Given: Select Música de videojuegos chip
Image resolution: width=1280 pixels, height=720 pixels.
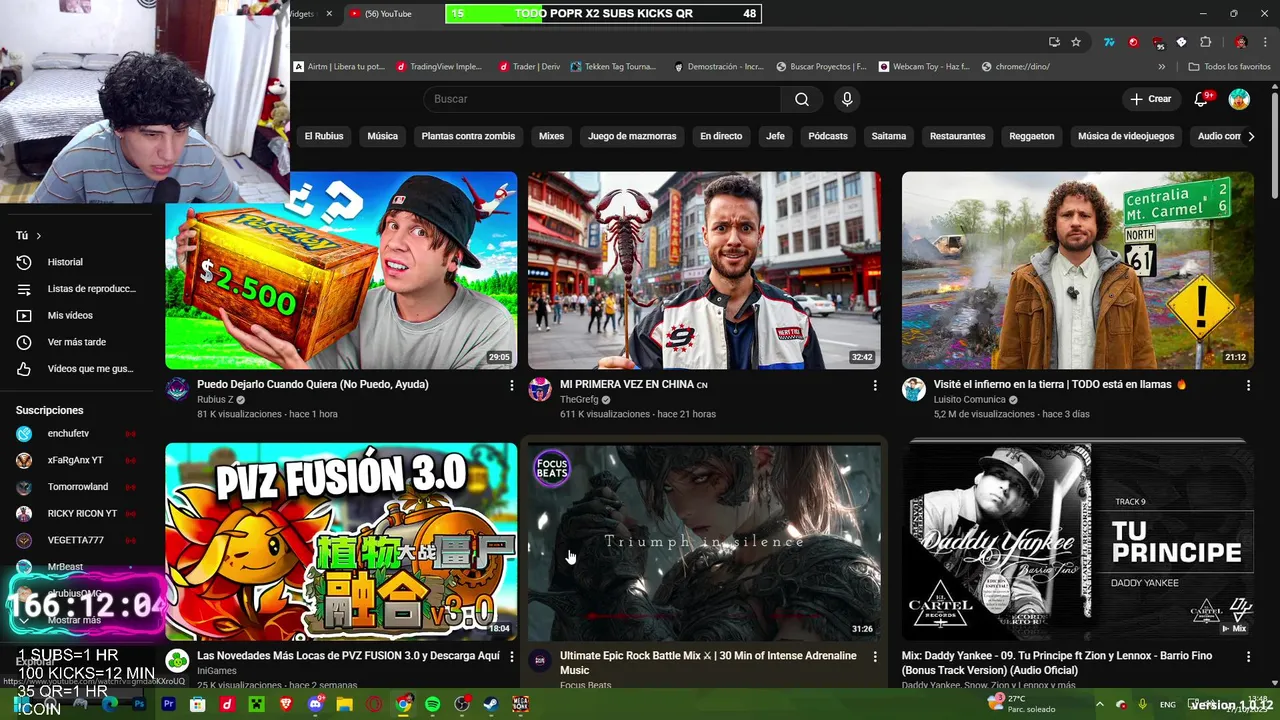Looking at the screenshot, I should coord(1126,136).
